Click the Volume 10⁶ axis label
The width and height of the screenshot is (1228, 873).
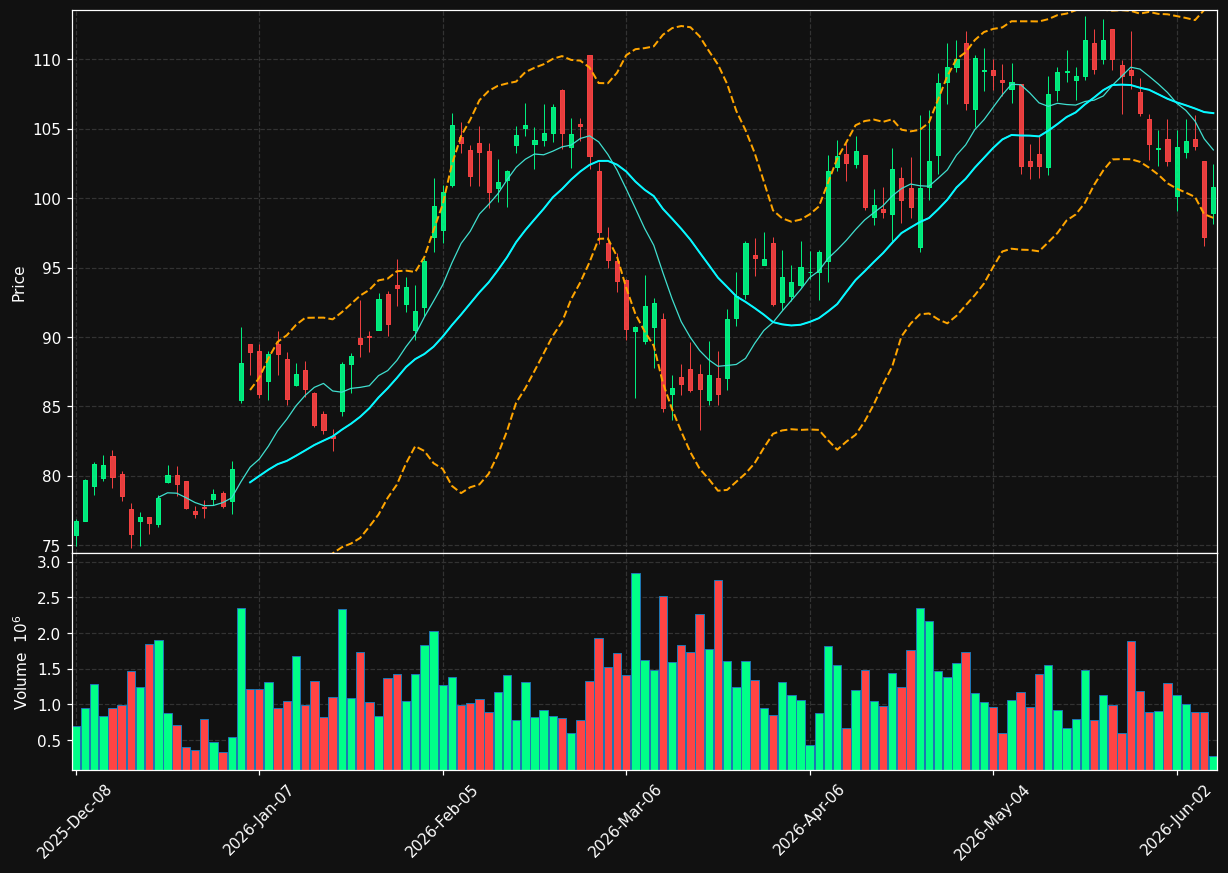coord(19,662)
